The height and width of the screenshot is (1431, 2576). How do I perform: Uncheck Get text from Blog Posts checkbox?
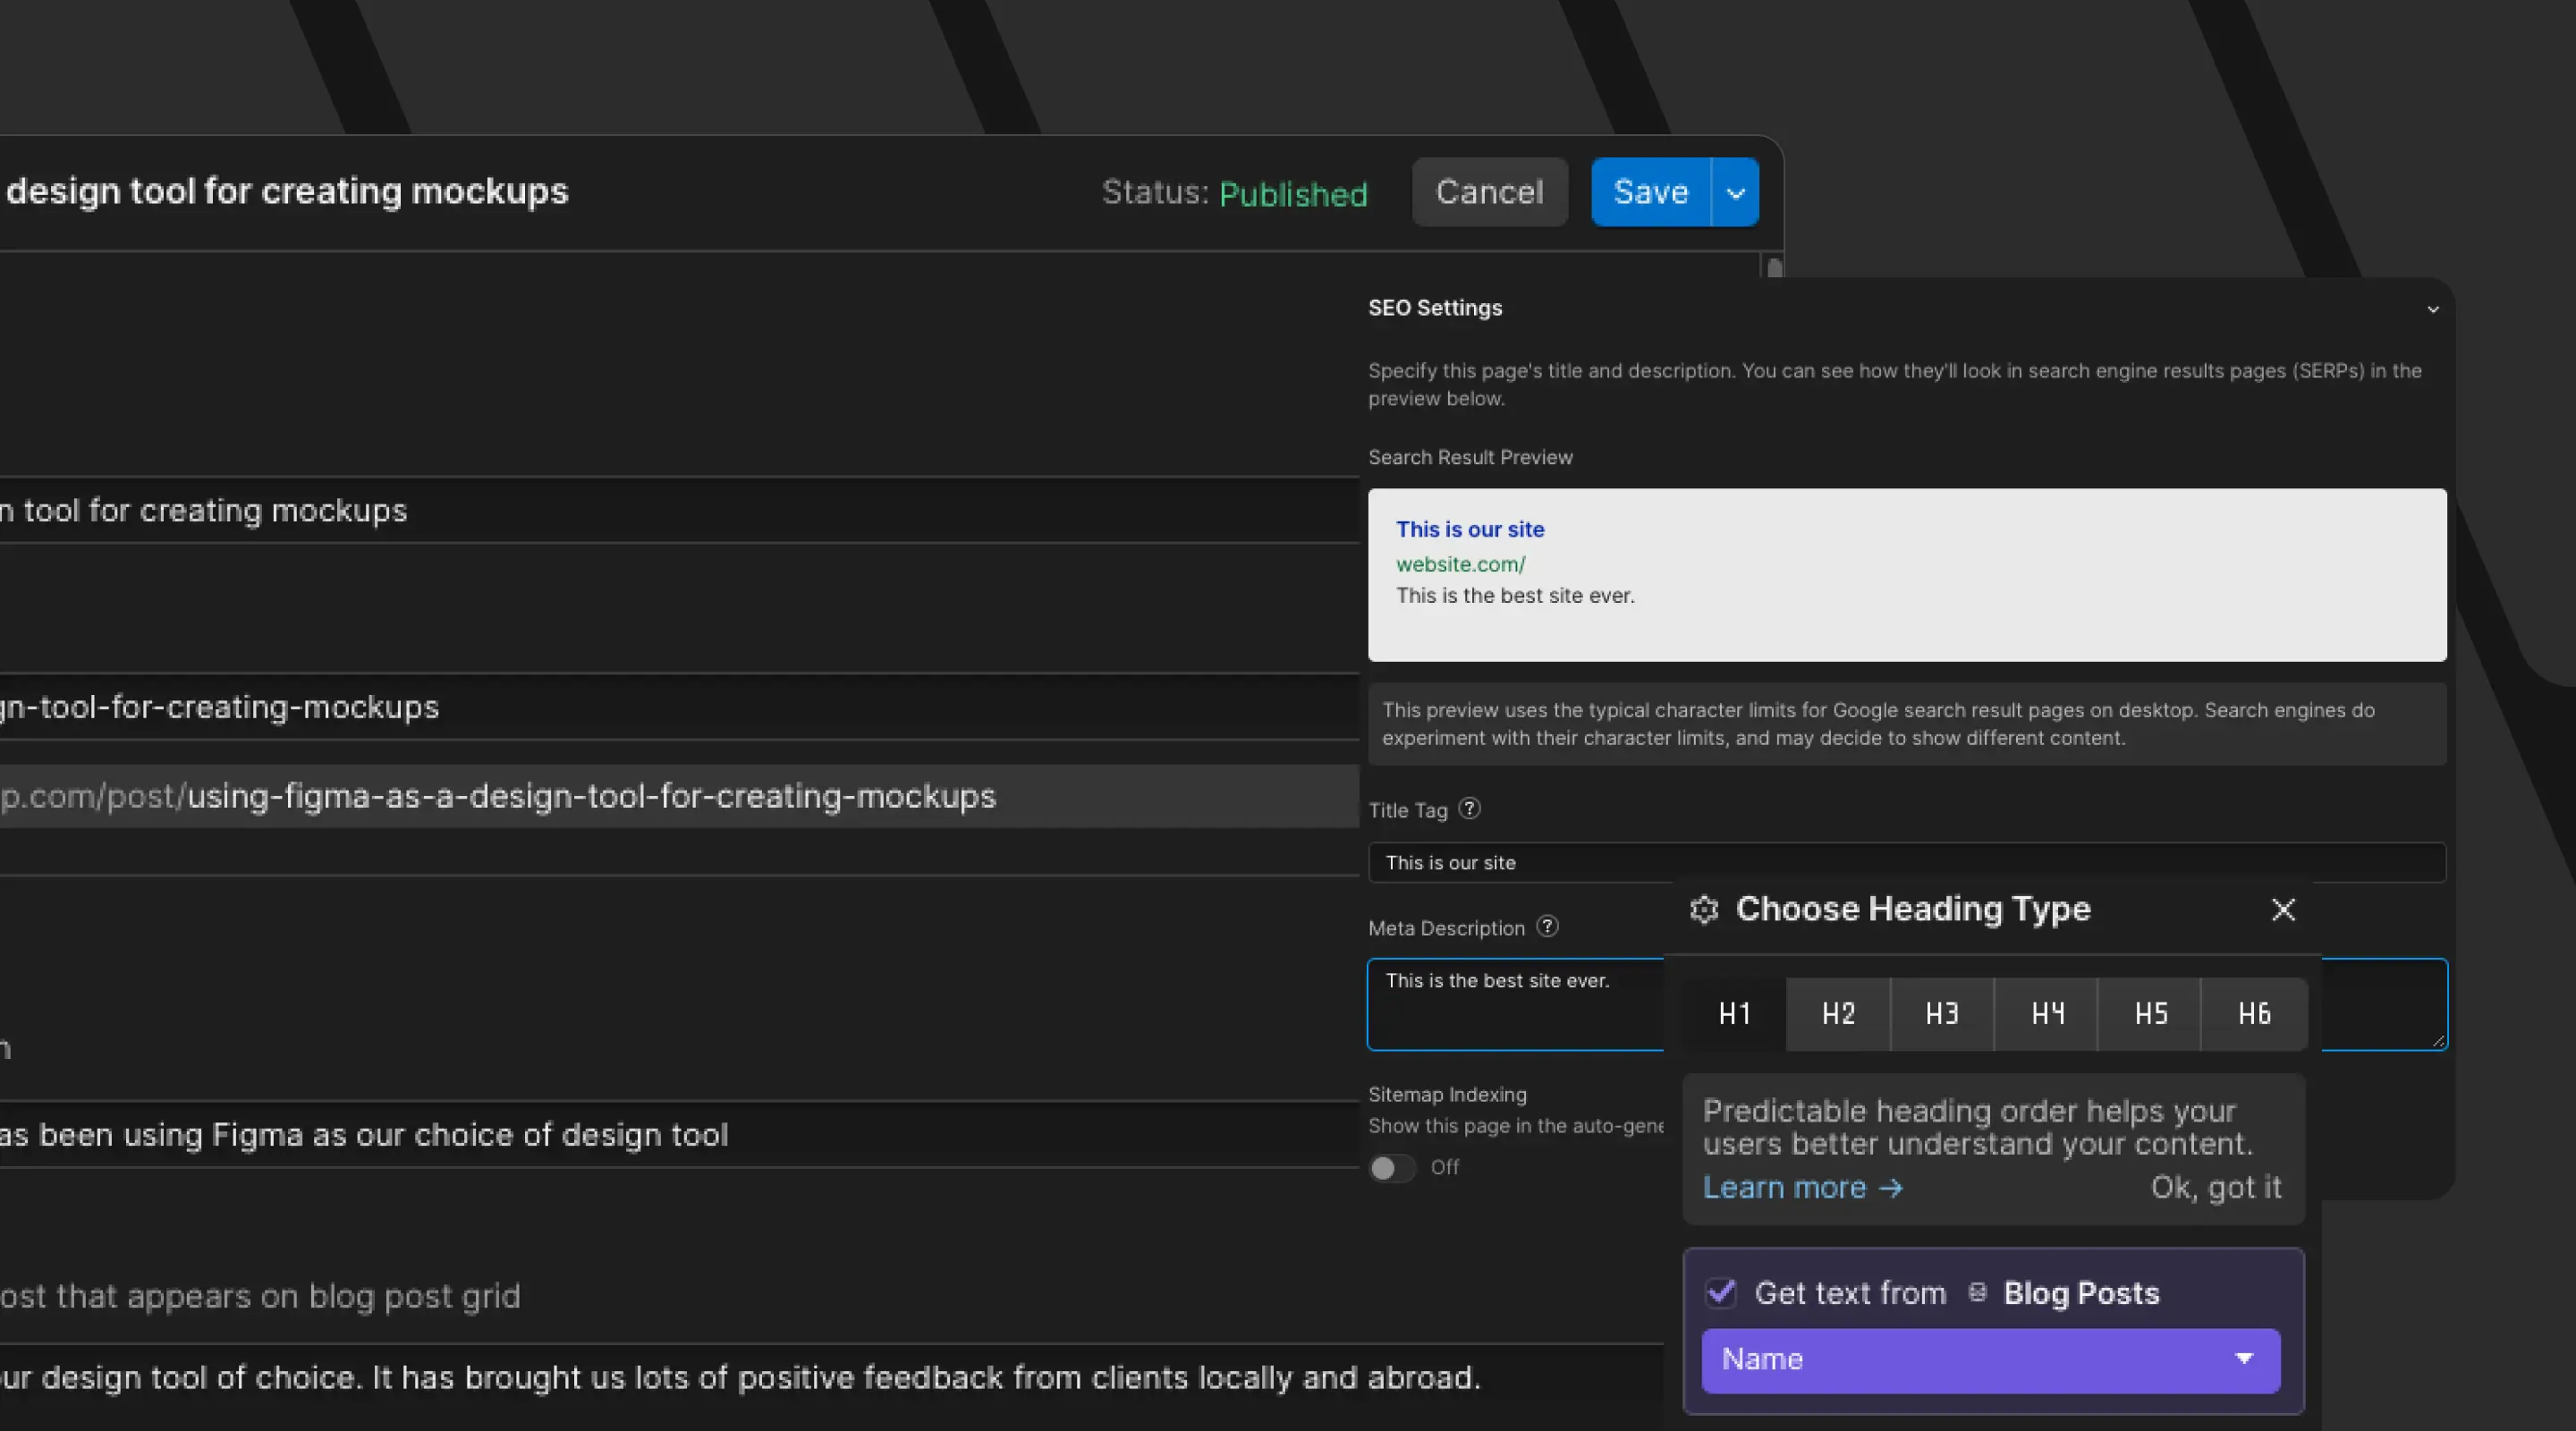pos(1720,1292)
